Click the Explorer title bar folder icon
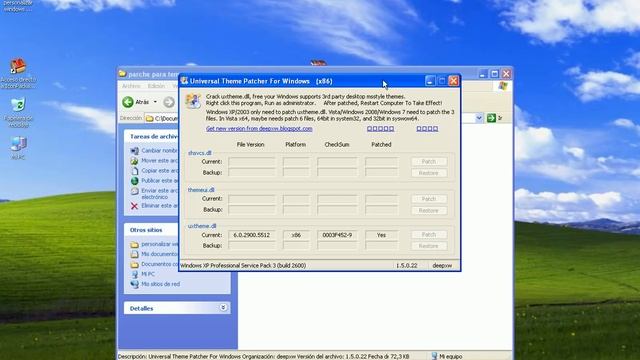This screenshot has height=360, width=640. click(122, 74)
